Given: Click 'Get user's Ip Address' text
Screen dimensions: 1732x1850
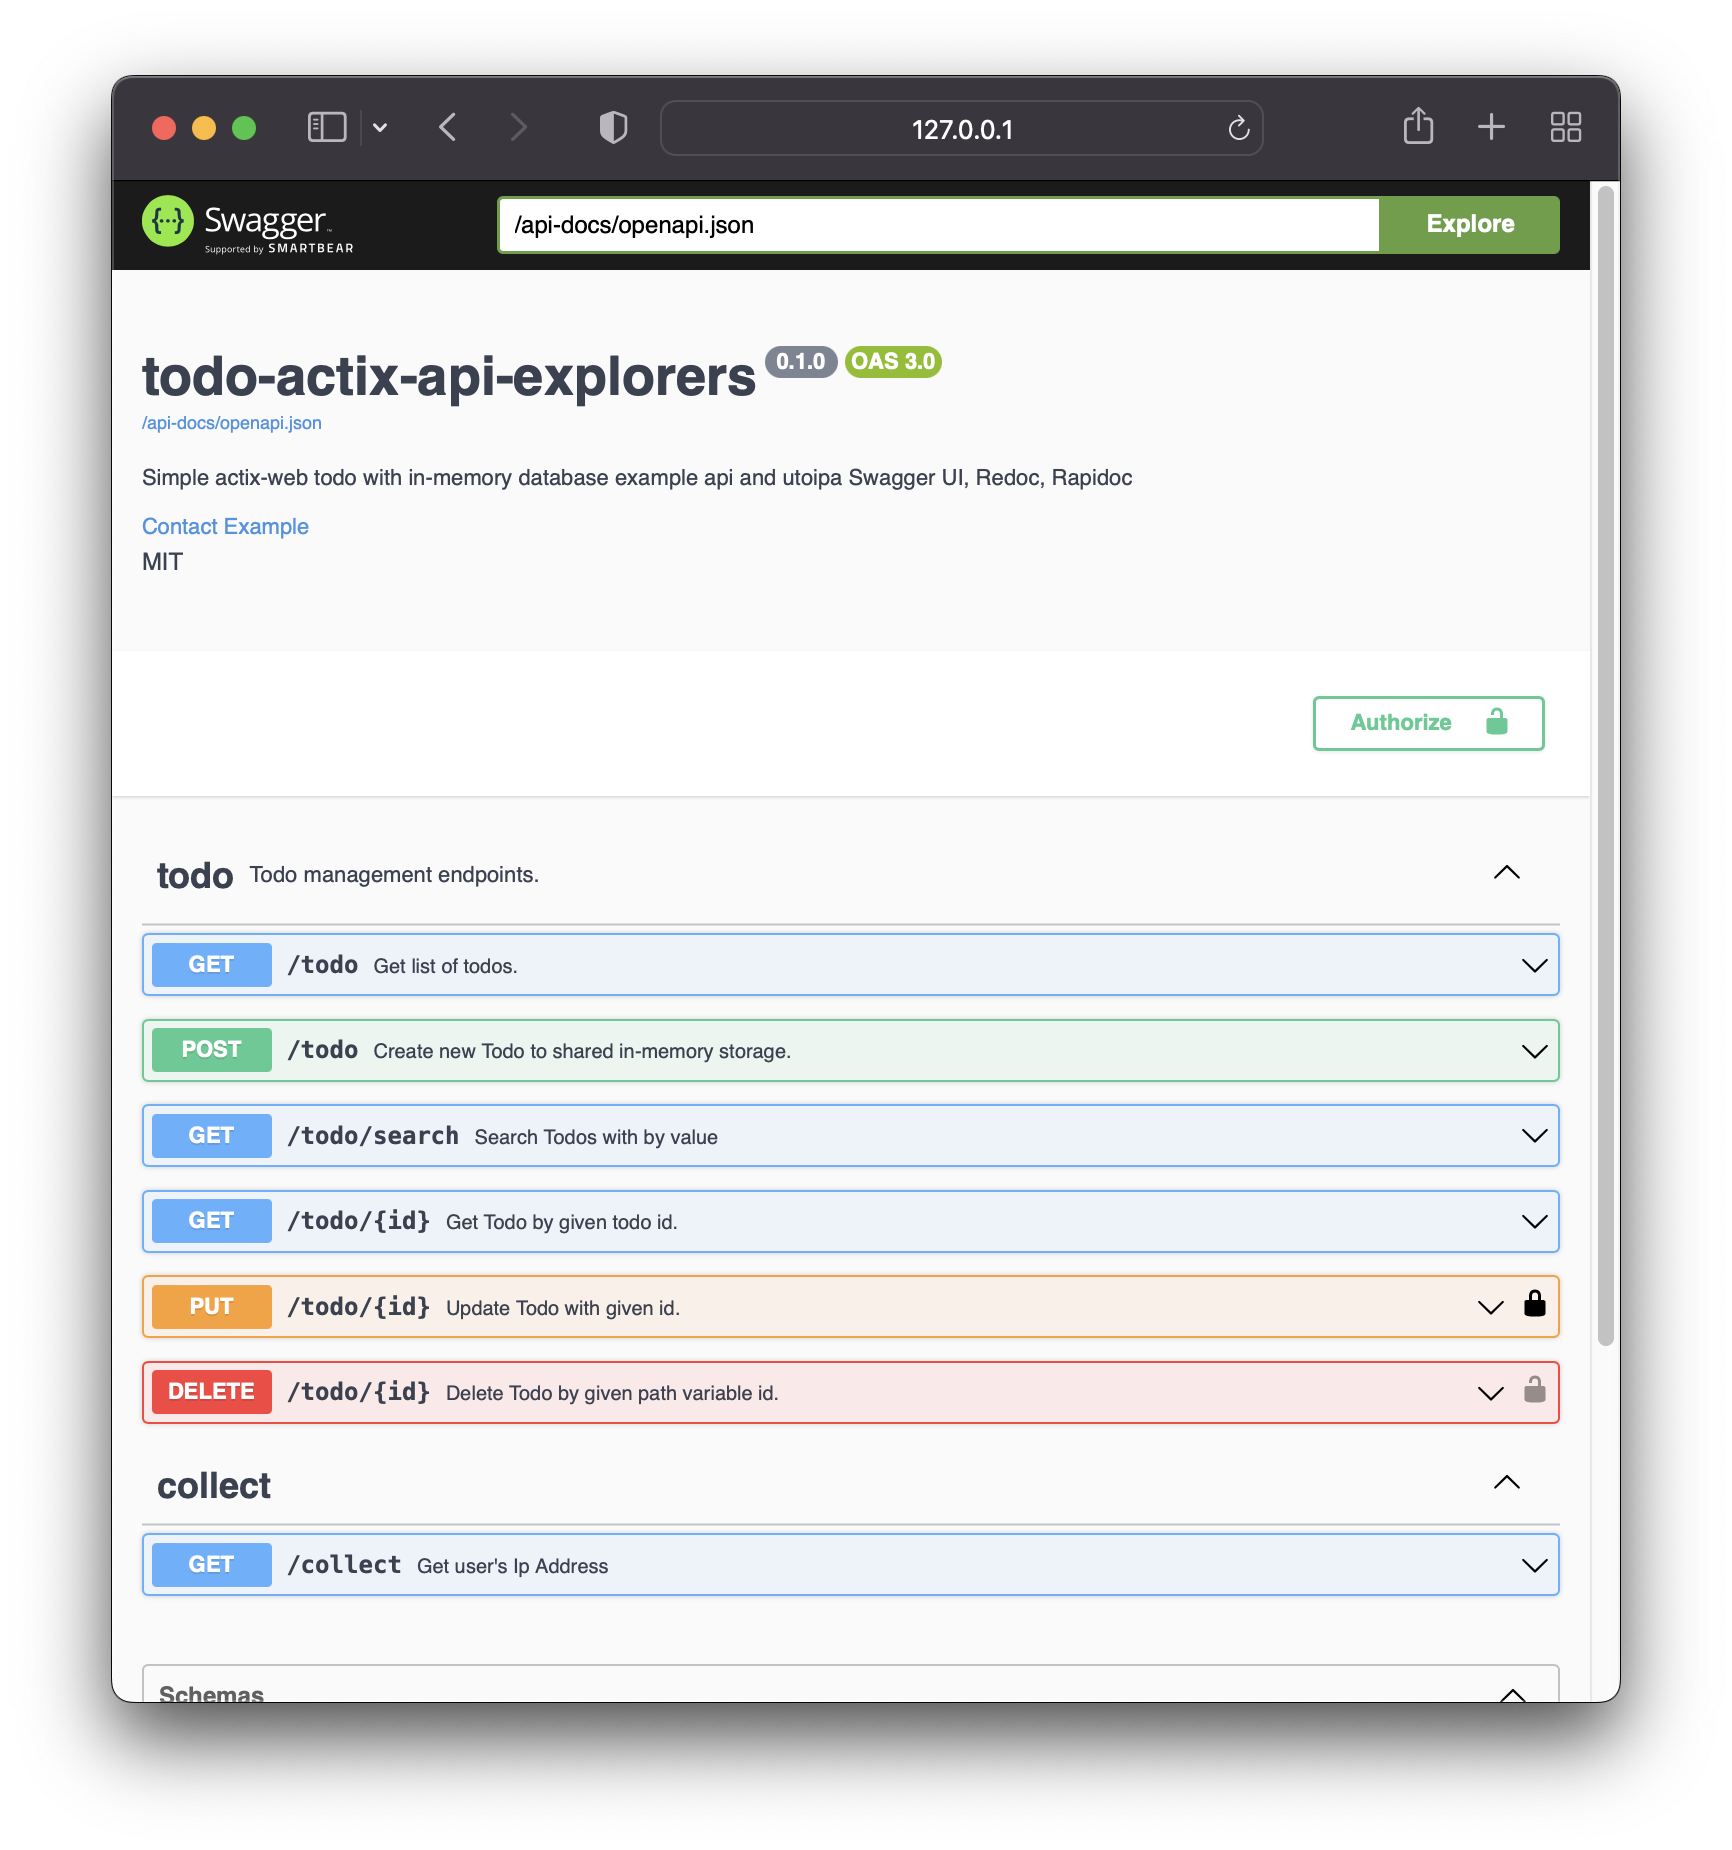Looking at the screenshot, I should (x=512, y=1566).
